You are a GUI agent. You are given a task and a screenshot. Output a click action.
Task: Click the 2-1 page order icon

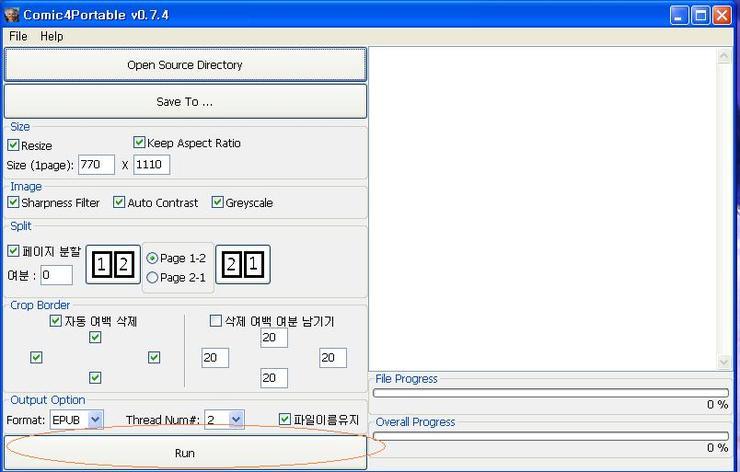pos(243,265)
